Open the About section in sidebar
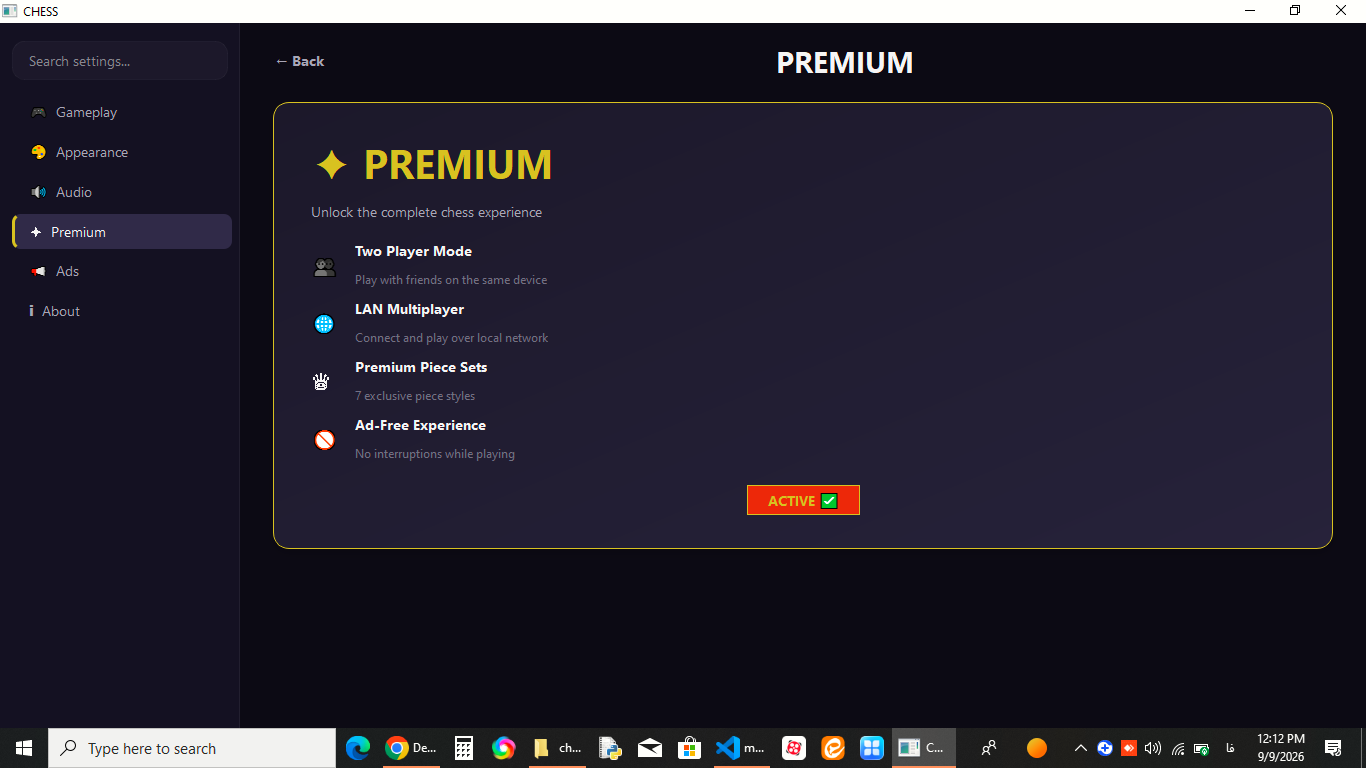The image size is (1366, 768). tap(121, 311)
